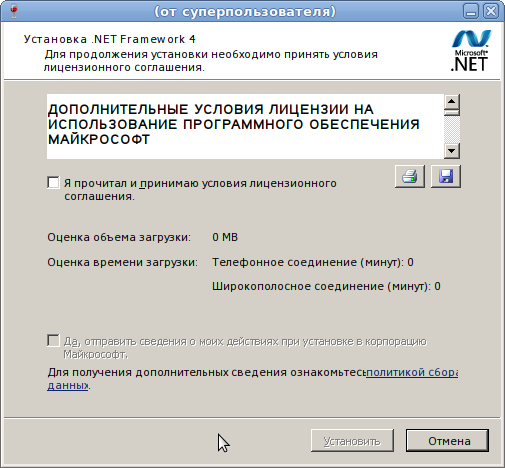The height and width of the screenshot is (468, 505).
Task: Check 'Я прочитал и принимаю условия' checkbox
Action: coord(53,183)
